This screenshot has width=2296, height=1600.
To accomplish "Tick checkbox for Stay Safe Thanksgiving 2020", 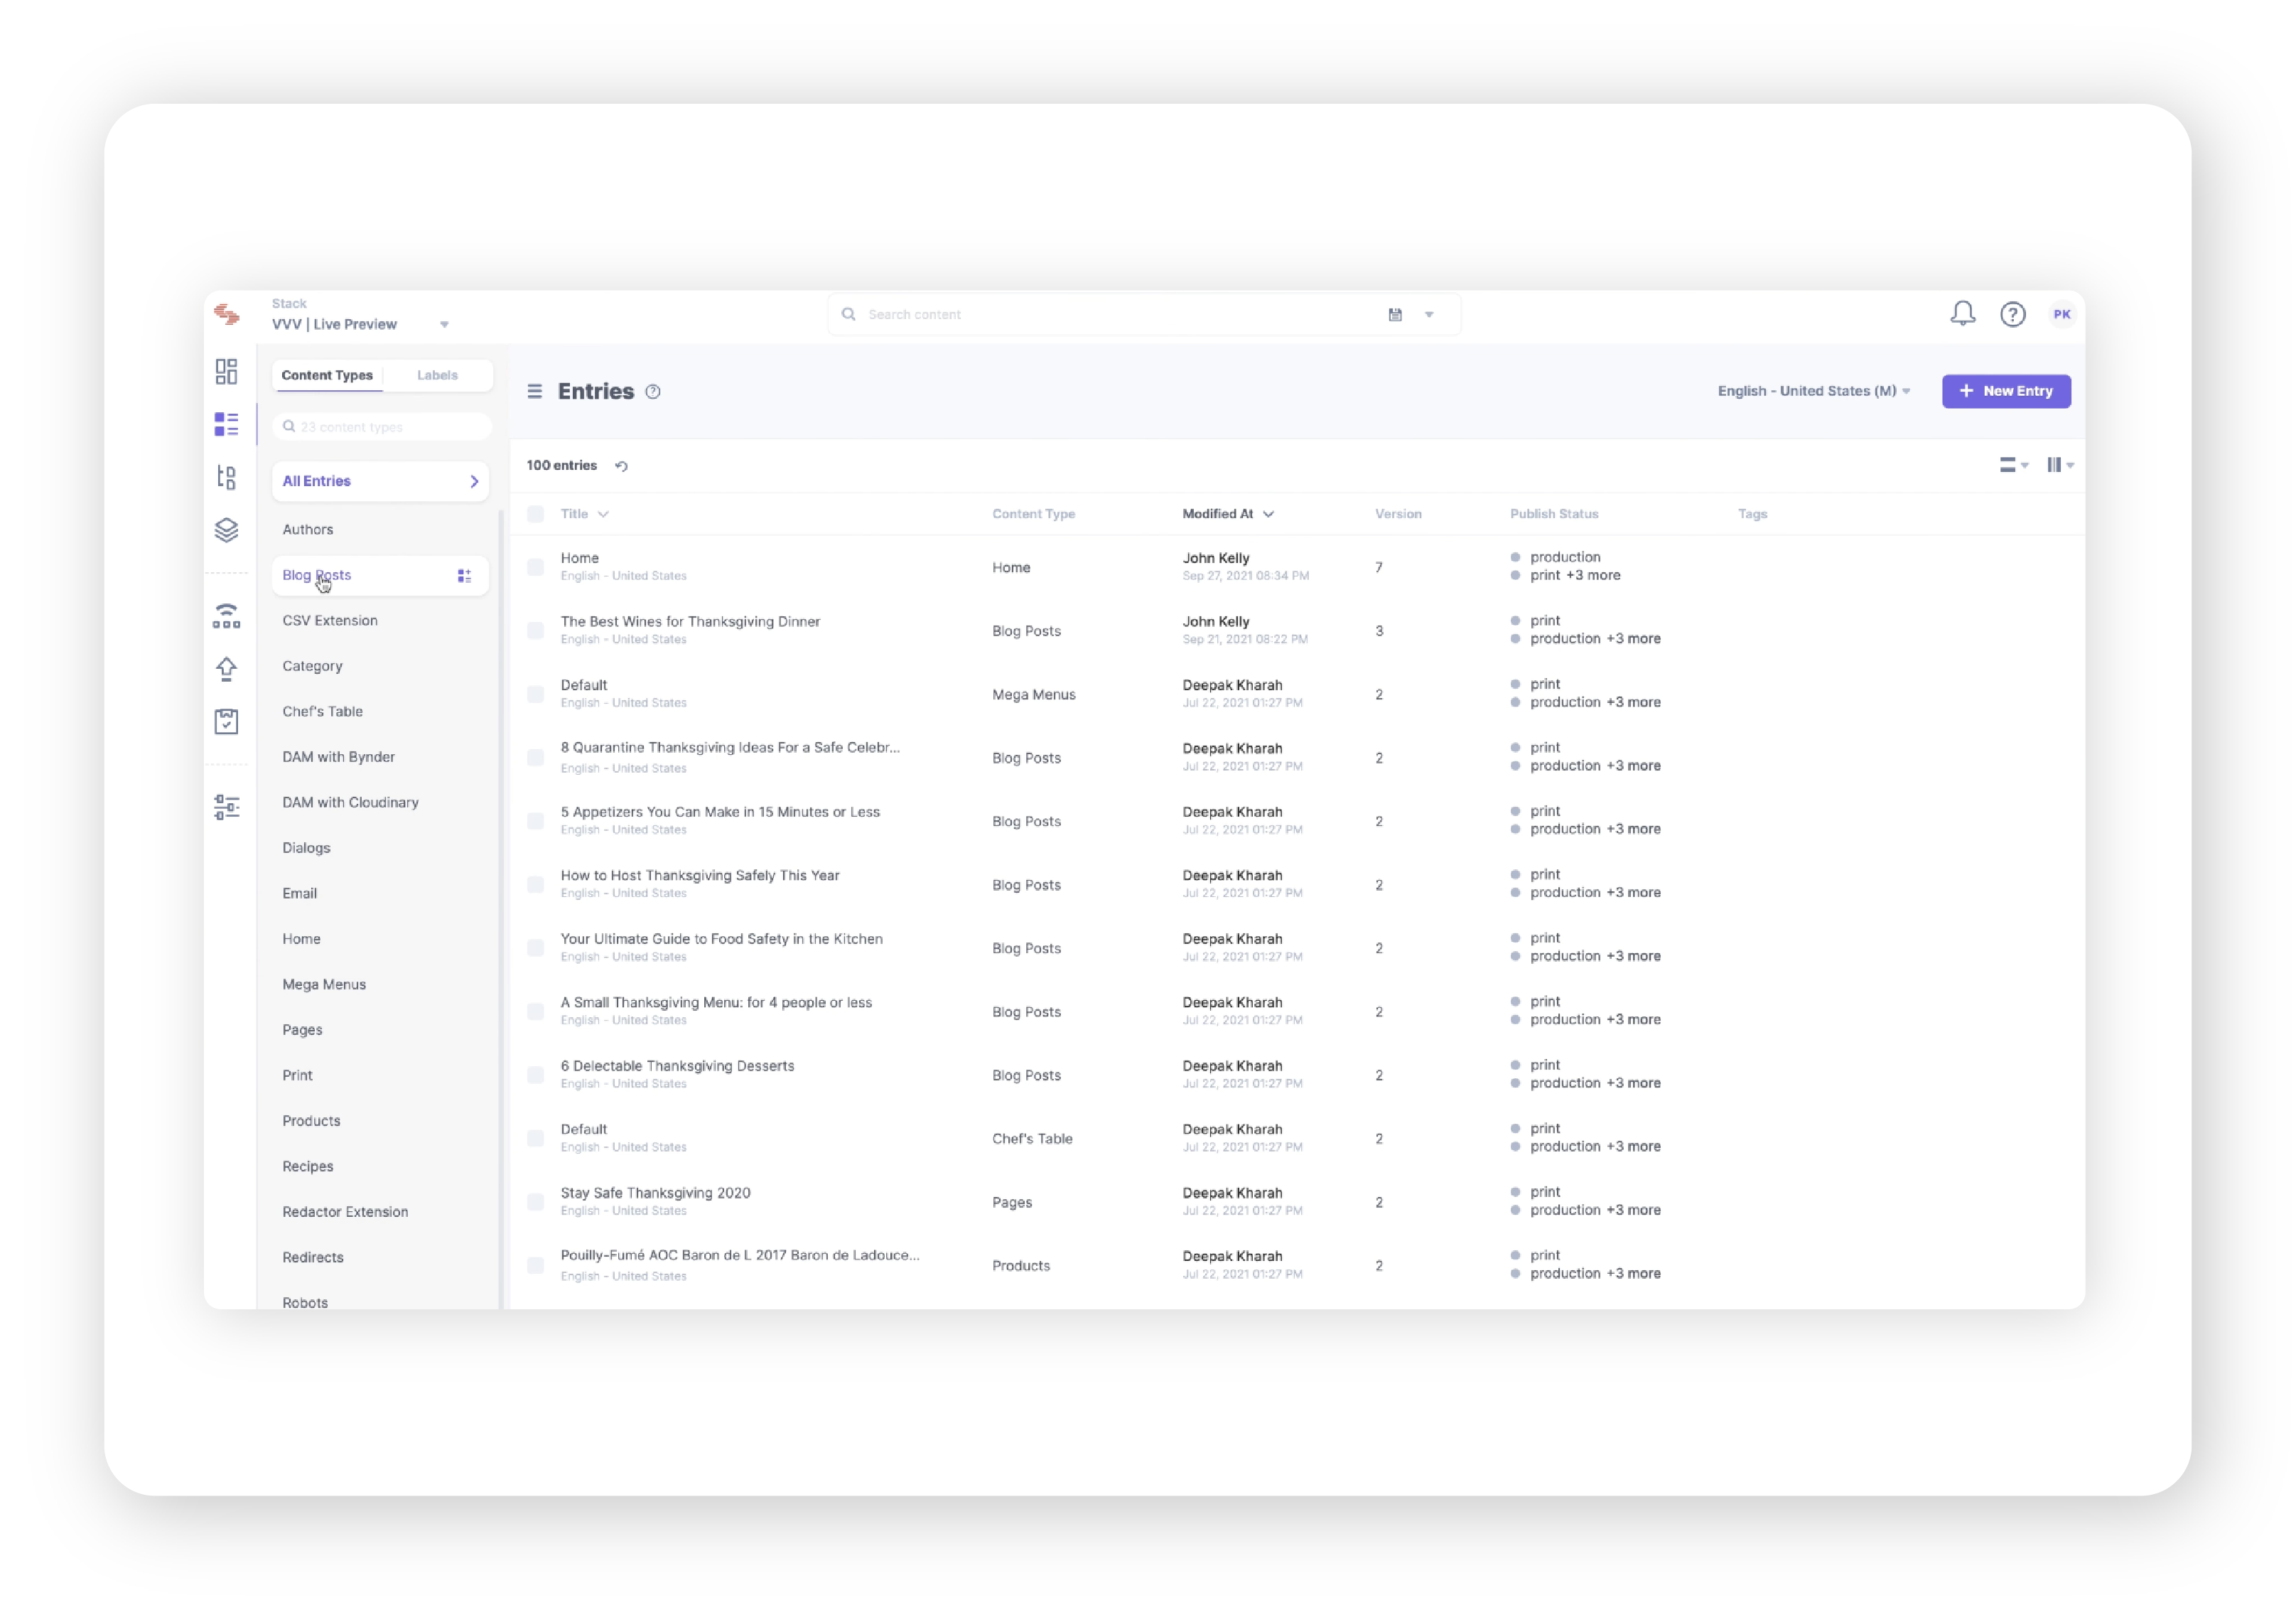I will click(x=536, y=1202).
